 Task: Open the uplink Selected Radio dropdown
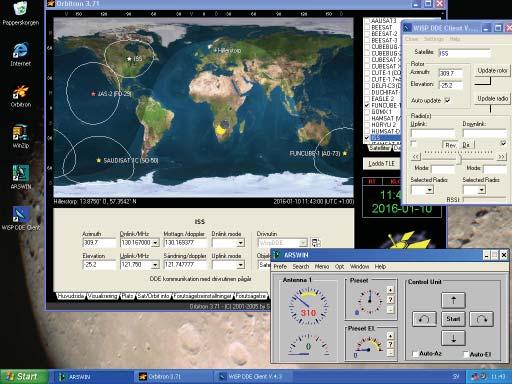click(429, 190)
